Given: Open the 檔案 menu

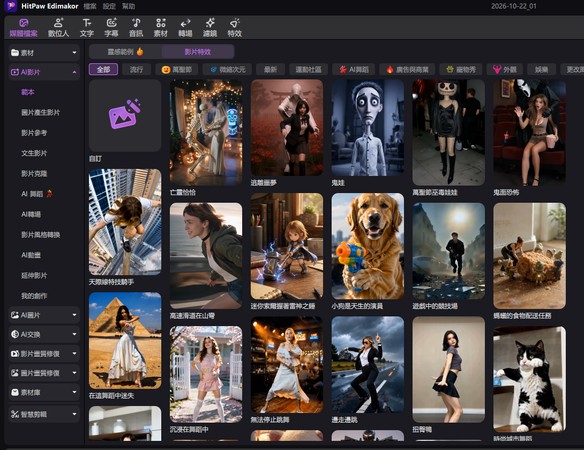Looking at the screenshot, I should (x=90, y=6).
